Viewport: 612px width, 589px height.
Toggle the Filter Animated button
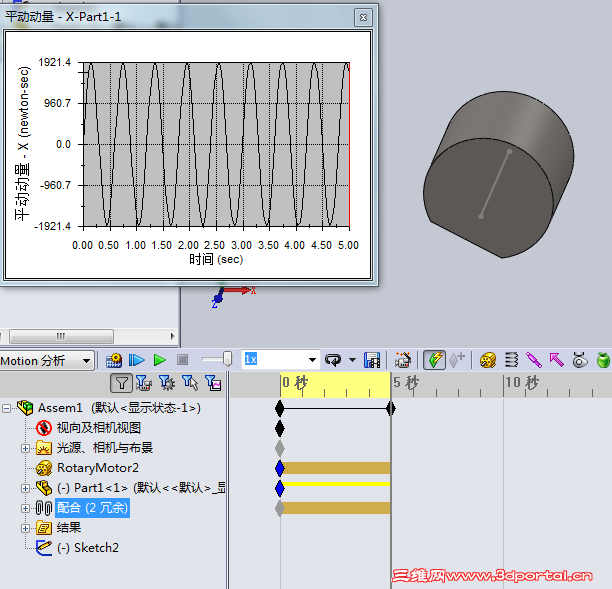(144, 383)
